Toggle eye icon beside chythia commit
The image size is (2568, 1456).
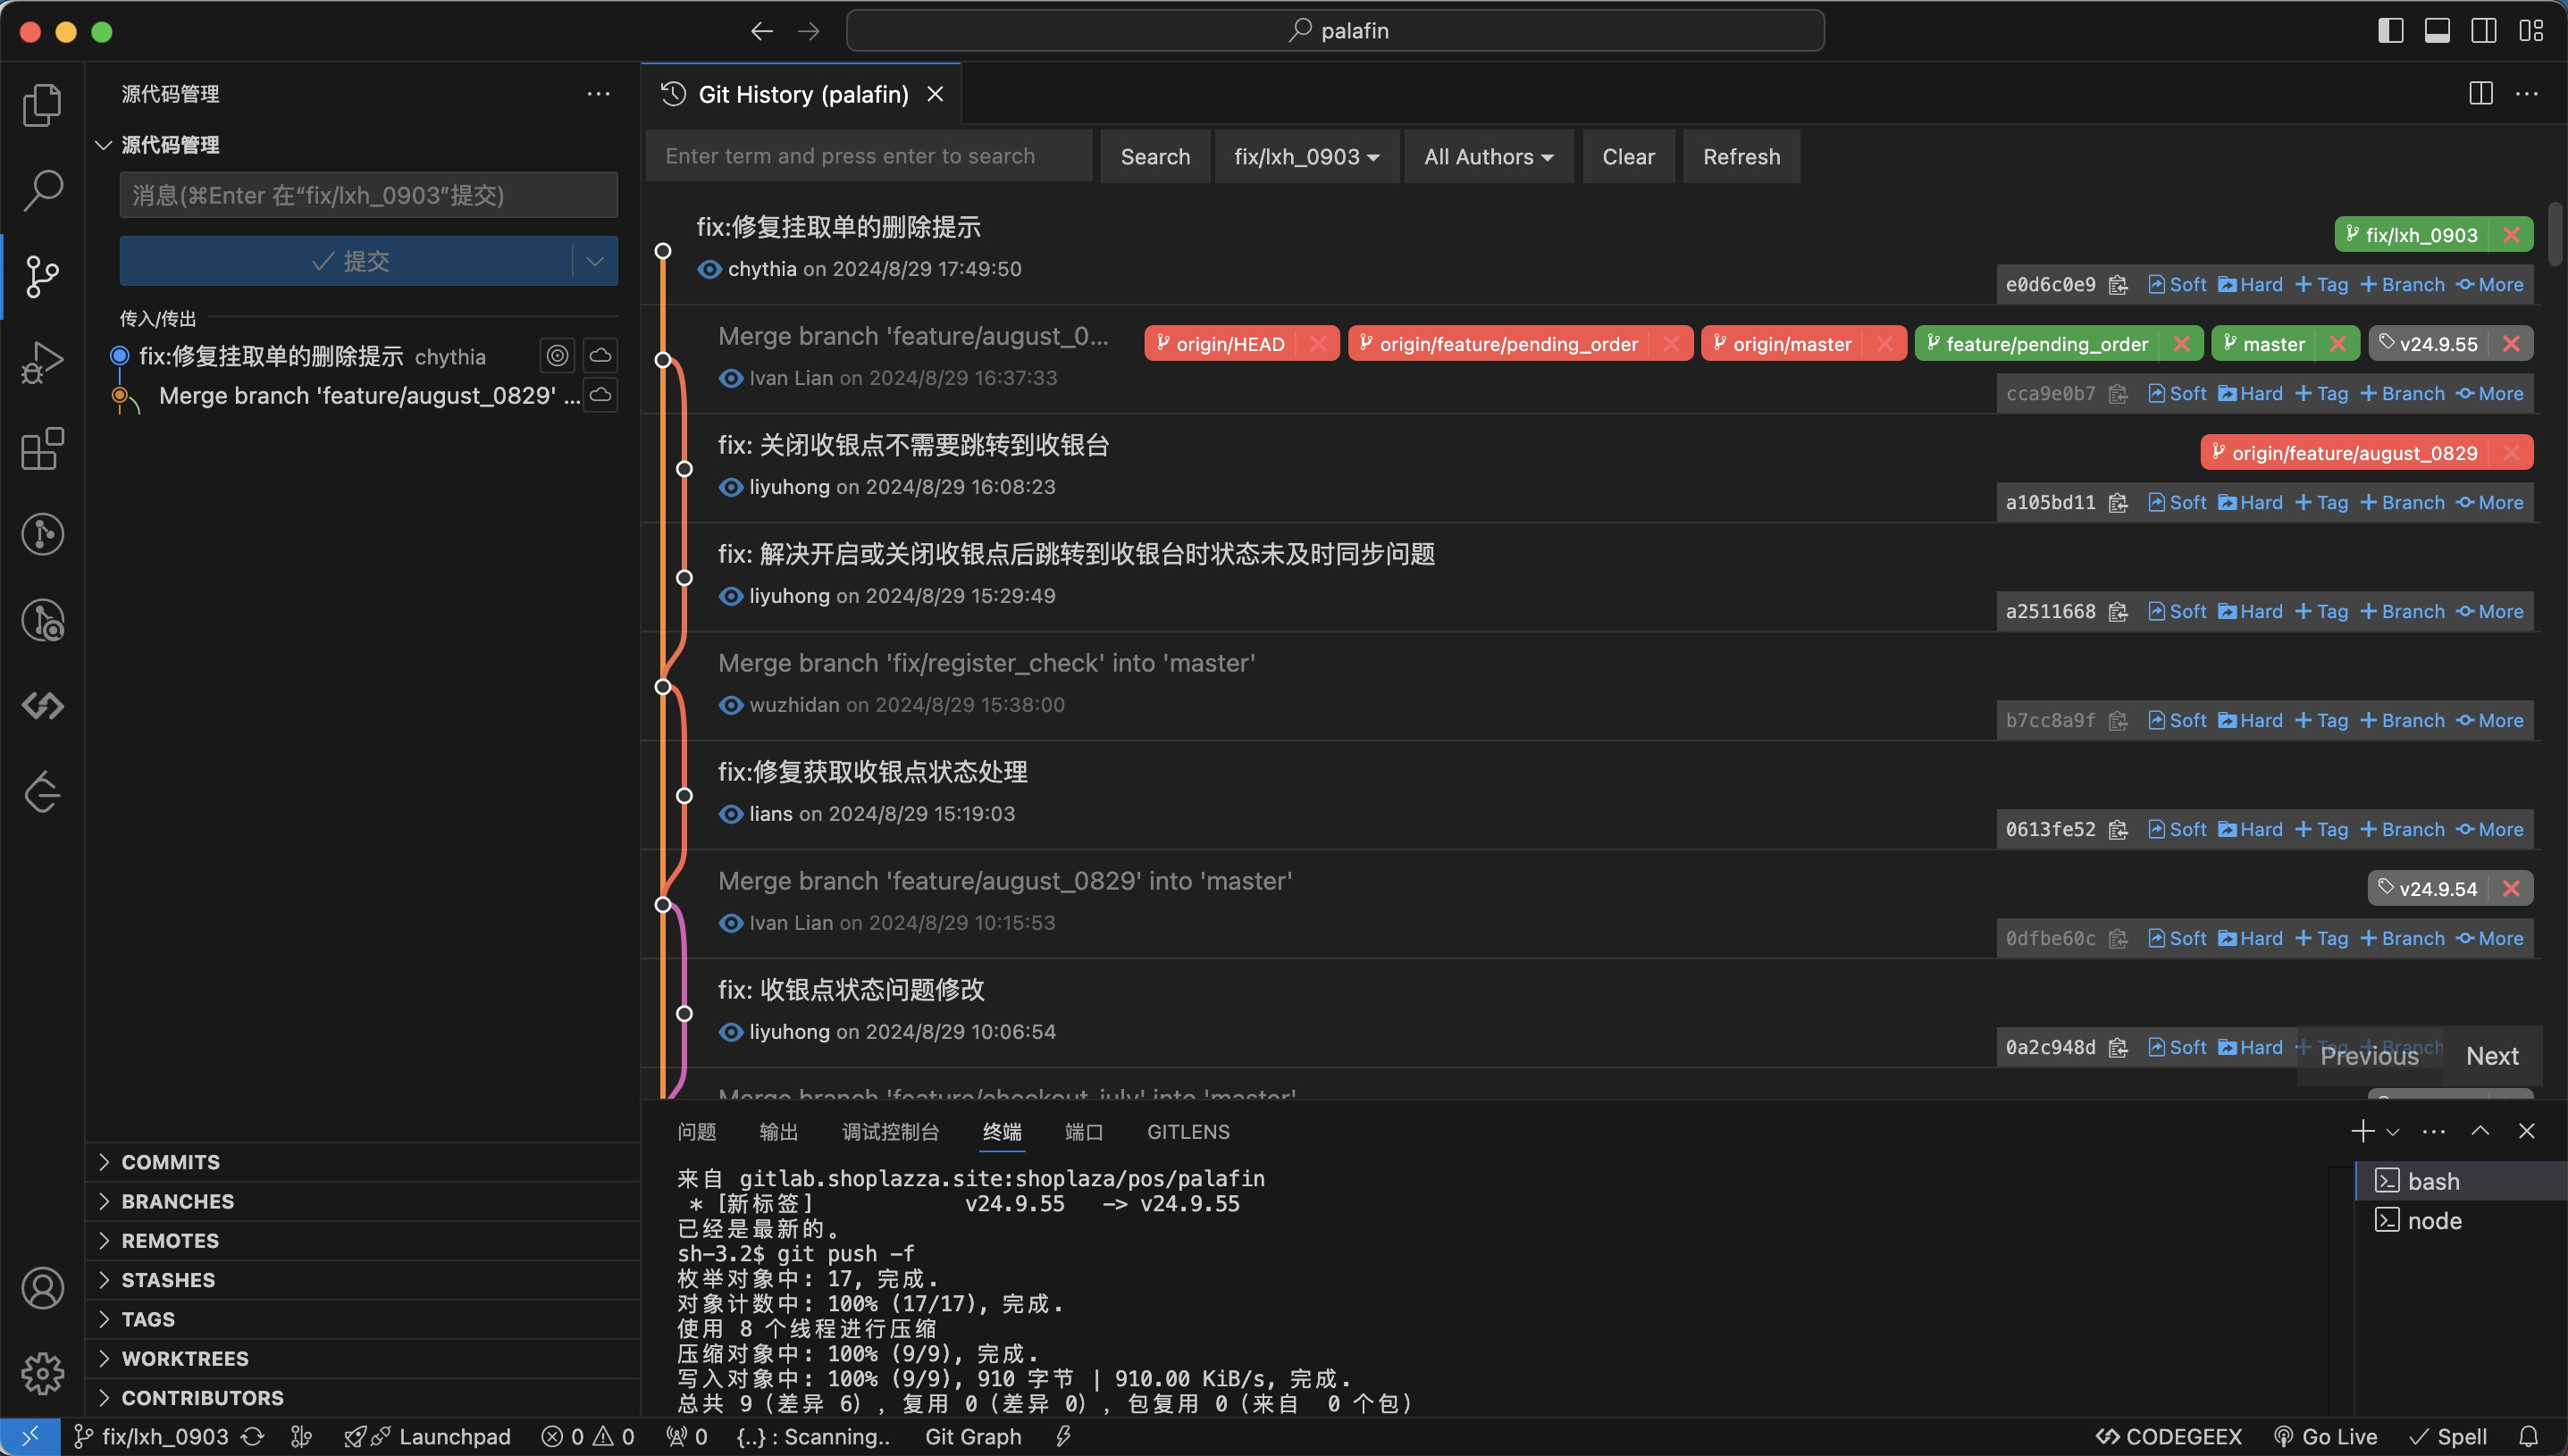tap(709, 269)
